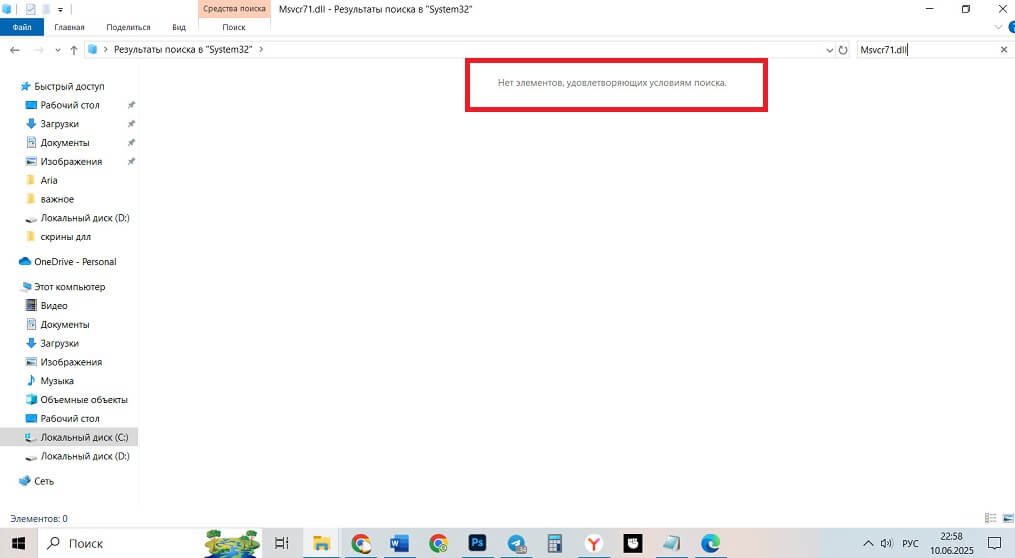Click the Microsoft Edge taskbar icon
The width and height of the screenshot is (1015, 558).
pos(710,543)
